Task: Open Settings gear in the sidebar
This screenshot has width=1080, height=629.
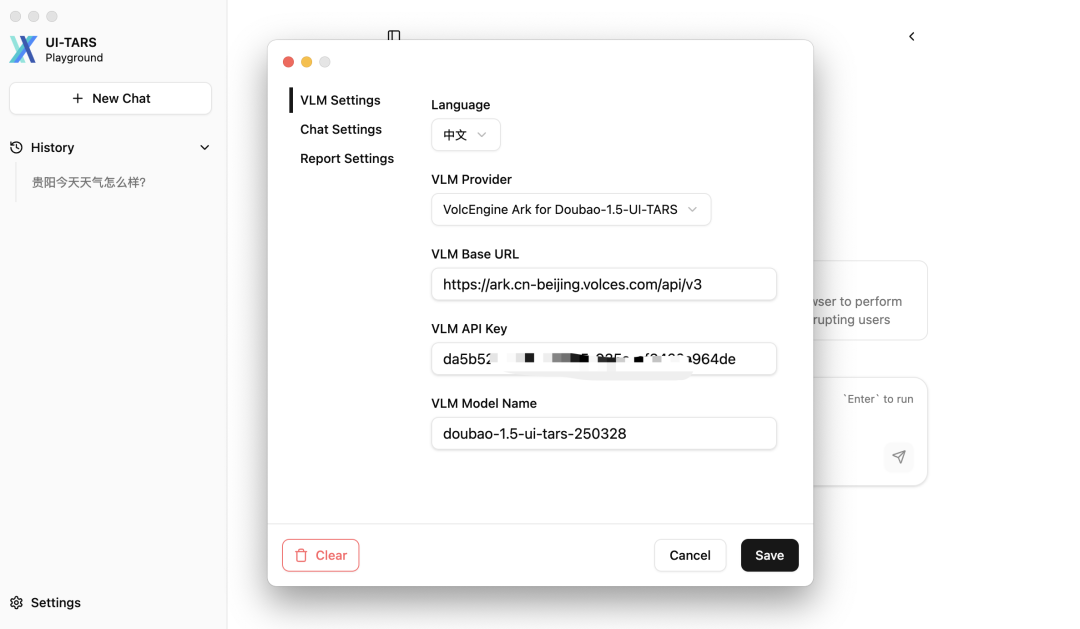Action: pyautogui.click(x=45, y=603)
